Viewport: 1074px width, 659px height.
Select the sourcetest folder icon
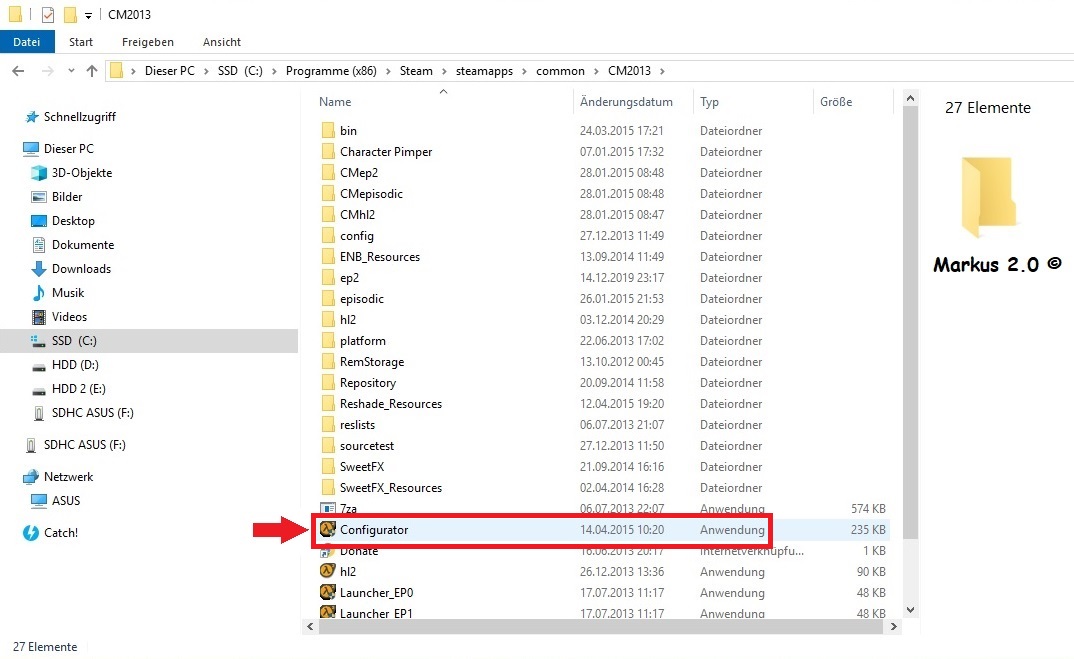tap(328, 446)
